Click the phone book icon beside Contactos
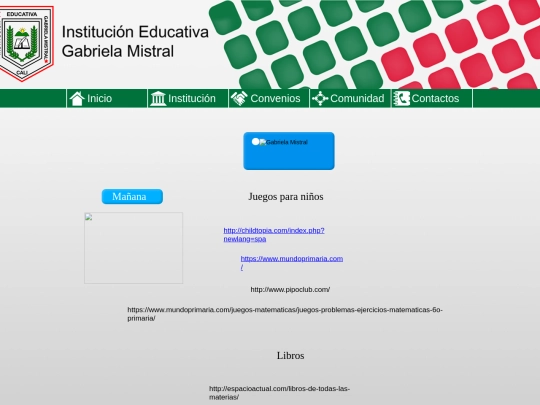The width and height of the screenshot is (540, 405). pos(402,98)
